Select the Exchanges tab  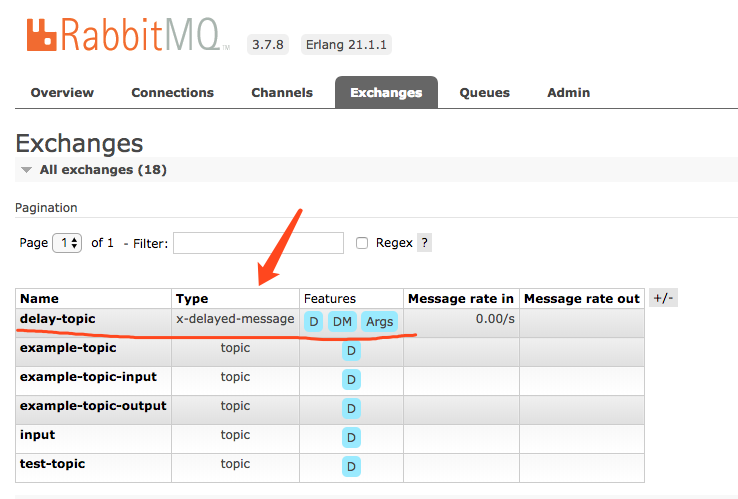pyautogui.click(x=386, y=93)
